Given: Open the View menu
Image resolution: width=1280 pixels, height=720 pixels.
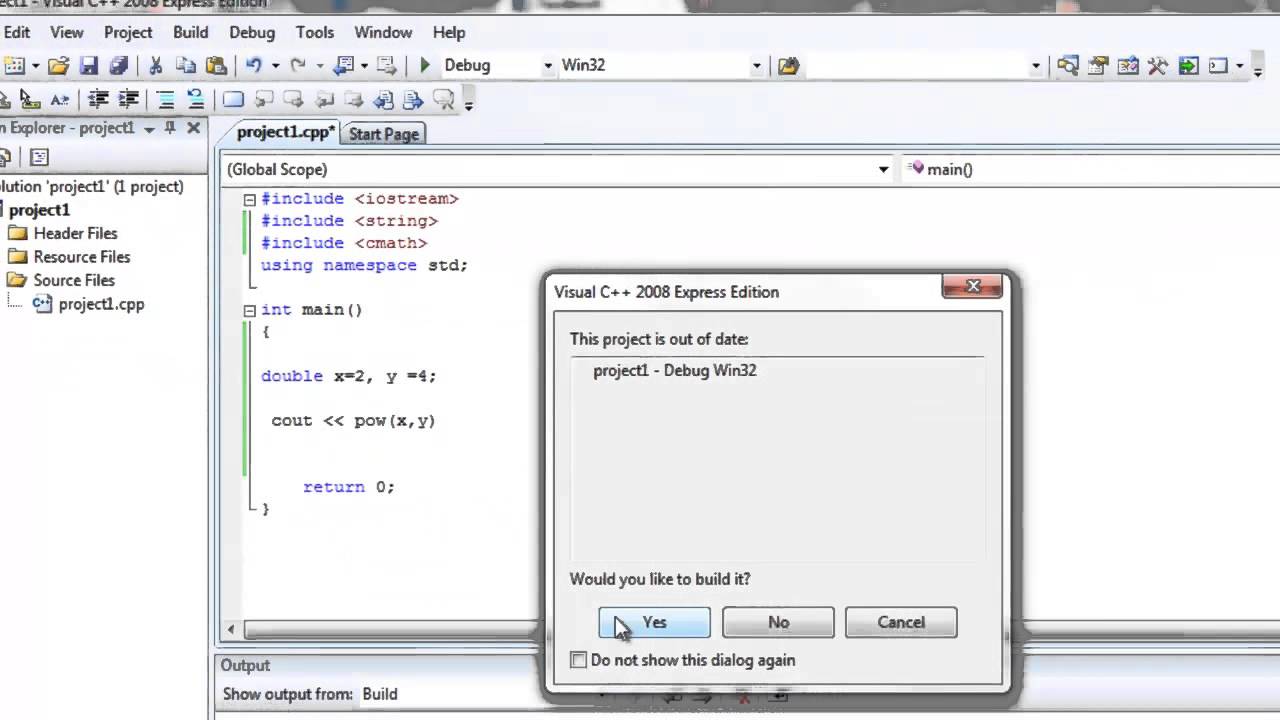Looking at the screenshot, I should 67,32.
